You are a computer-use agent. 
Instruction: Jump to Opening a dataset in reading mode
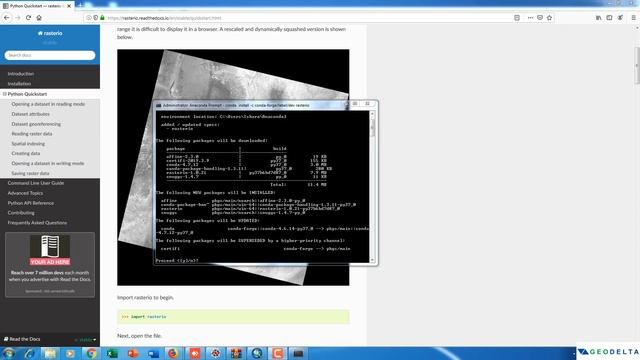coord(48,104)
